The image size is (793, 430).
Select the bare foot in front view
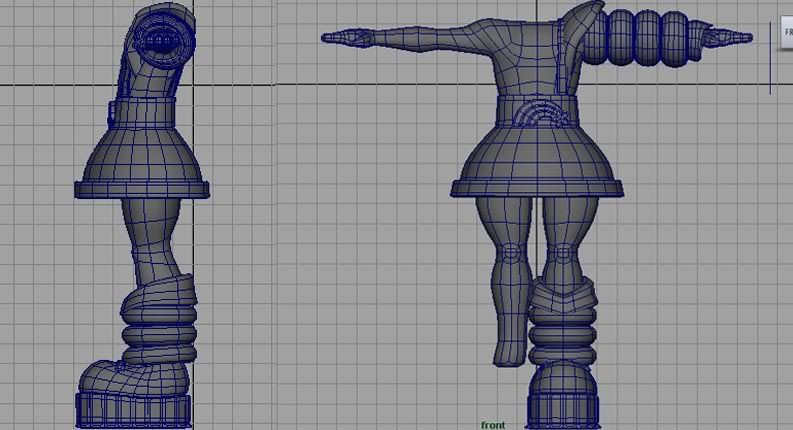(x=507, y=345)
